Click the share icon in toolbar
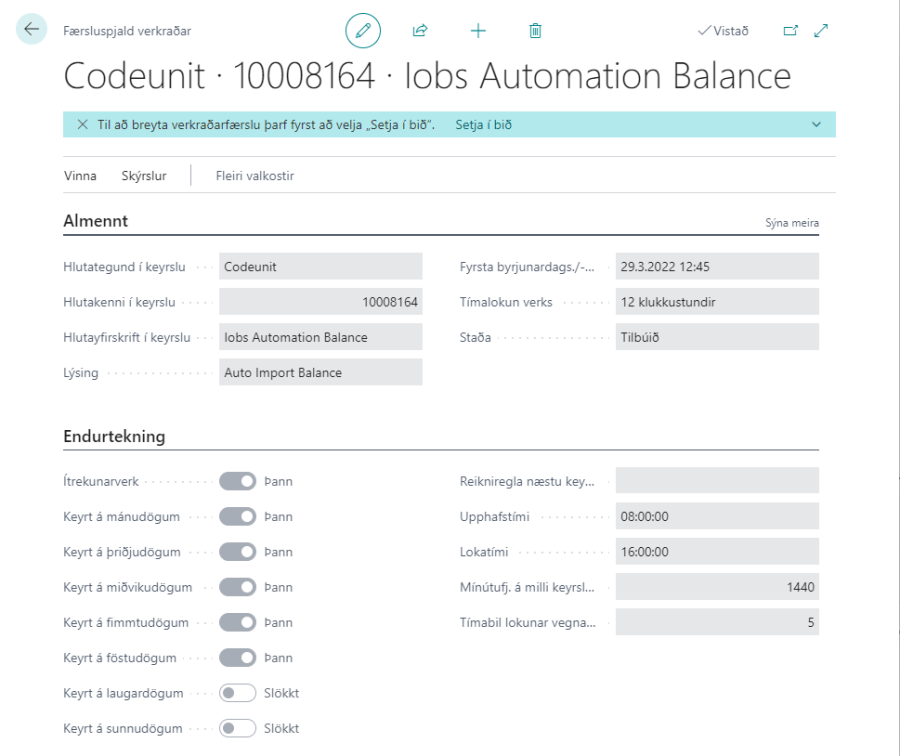Viewport: 900px width, 756px height. coord(420,31)
